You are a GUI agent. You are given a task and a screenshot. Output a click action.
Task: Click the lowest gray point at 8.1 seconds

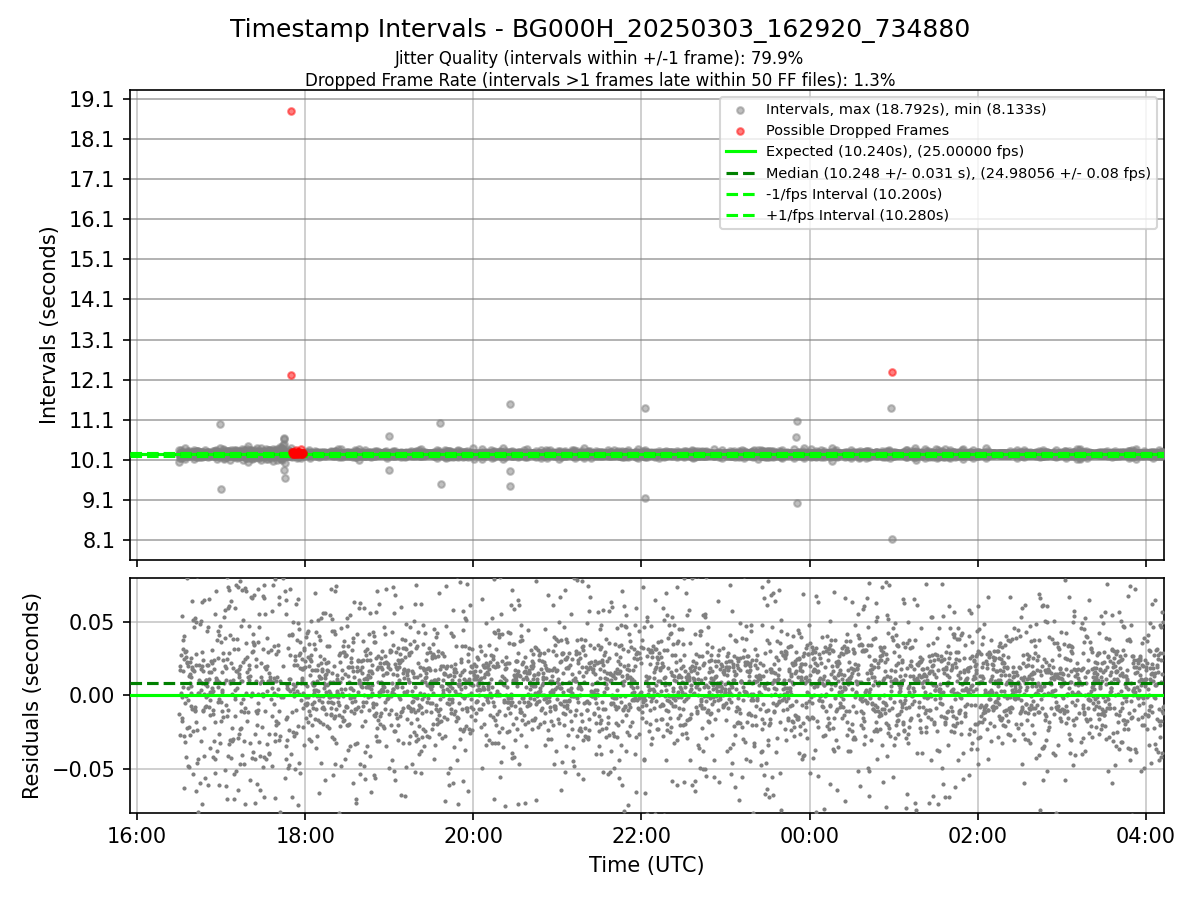(892, 539)
